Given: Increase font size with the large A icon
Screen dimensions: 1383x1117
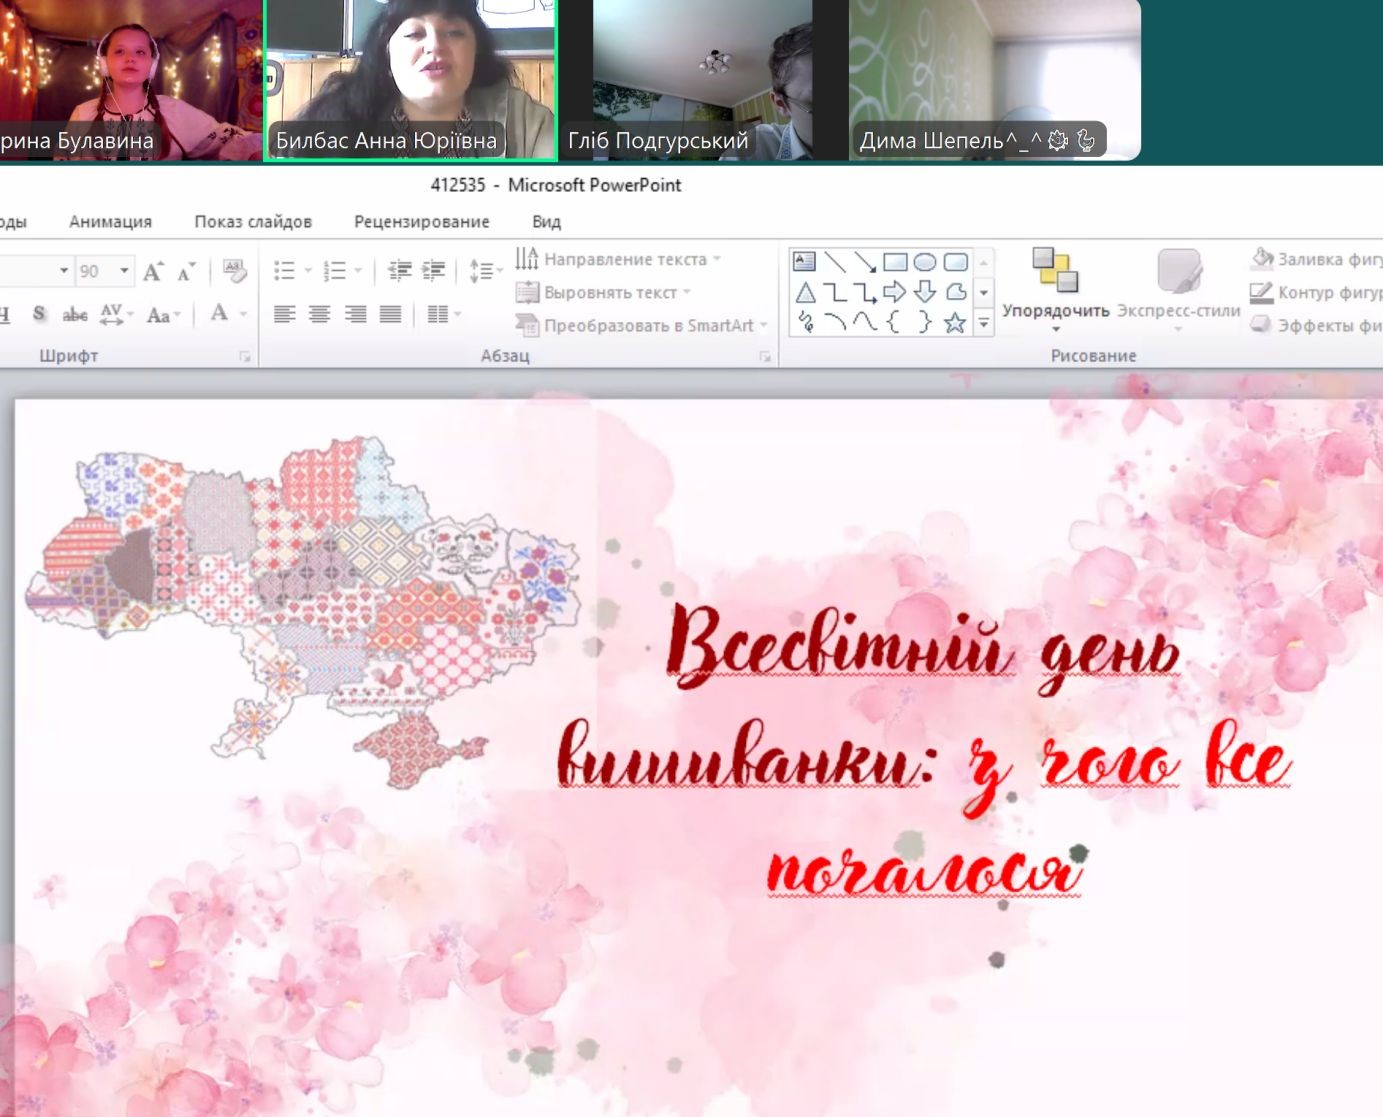Looking at the screenshot, I should pos(152,271).
